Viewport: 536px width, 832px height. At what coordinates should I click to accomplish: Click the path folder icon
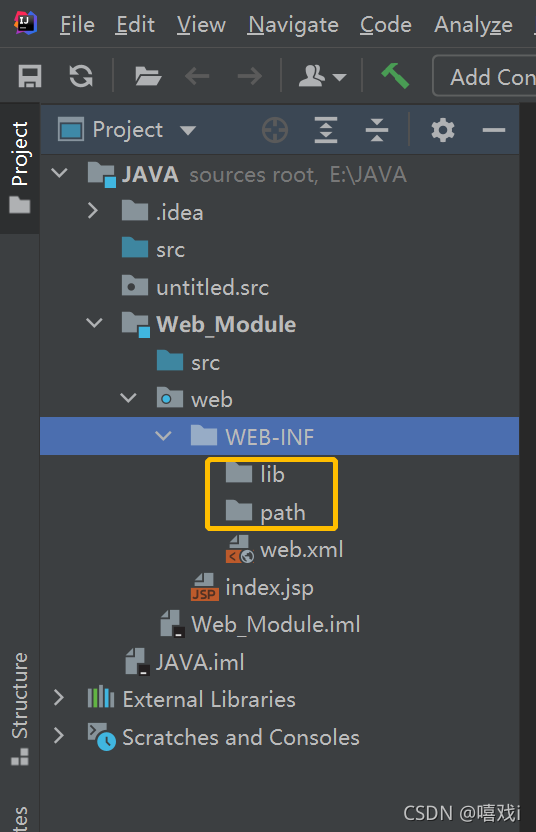tap(239, 510)
